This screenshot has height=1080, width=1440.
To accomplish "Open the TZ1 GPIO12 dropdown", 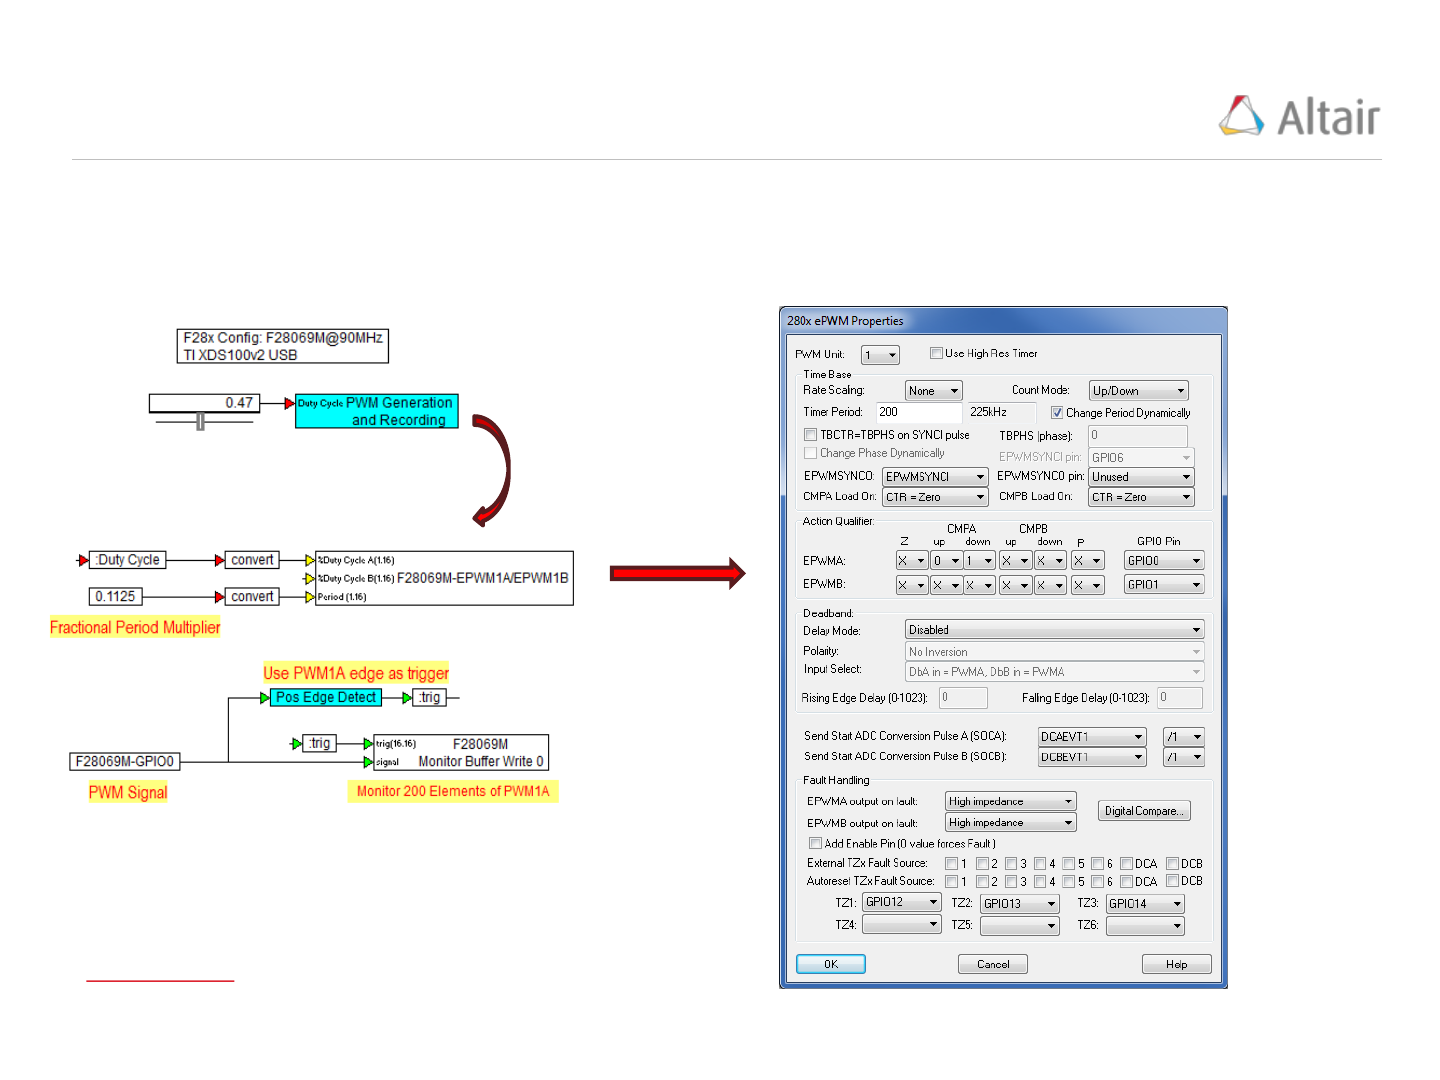I will (902, 902).
